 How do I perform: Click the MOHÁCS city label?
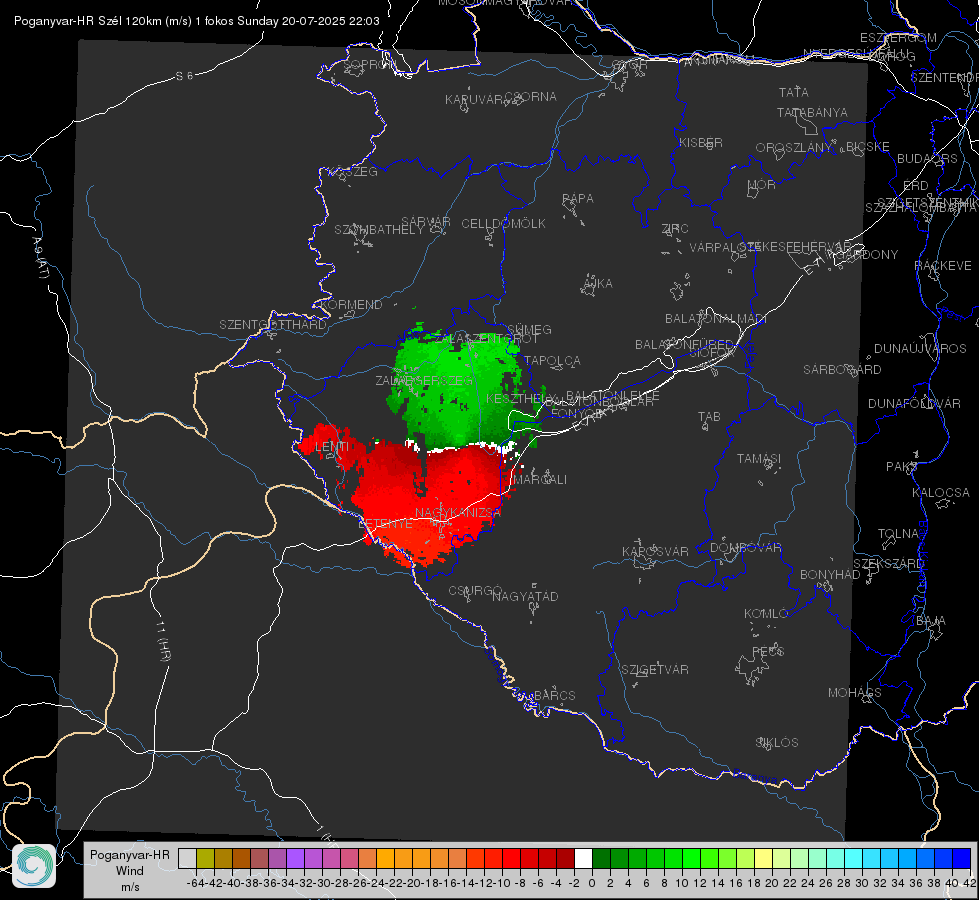click(855, 693)
